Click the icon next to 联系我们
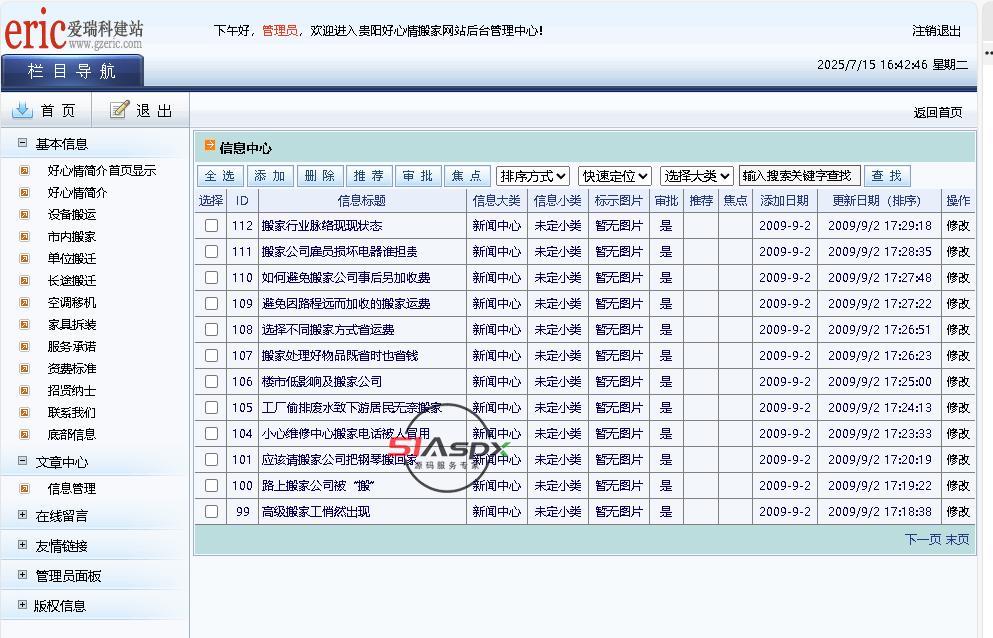Image resolution: width=993 pixels, height=638 pixels. (x=25, y=412)
